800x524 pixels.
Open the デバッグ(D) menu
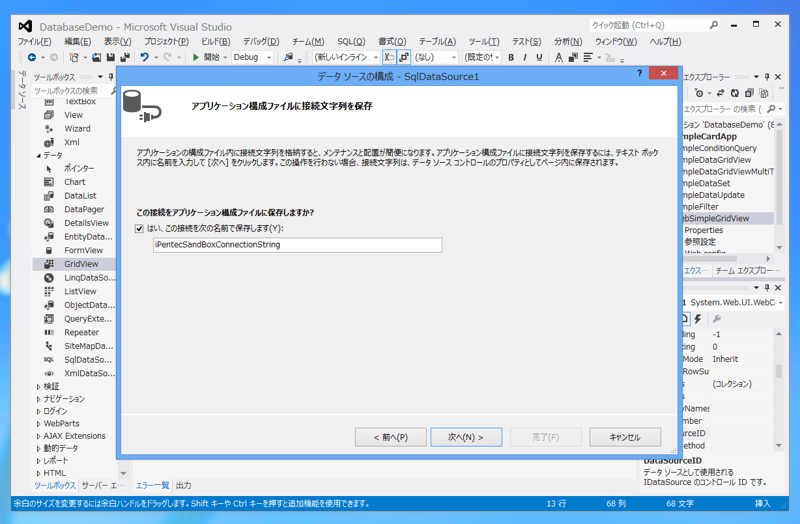click(261, 42)
